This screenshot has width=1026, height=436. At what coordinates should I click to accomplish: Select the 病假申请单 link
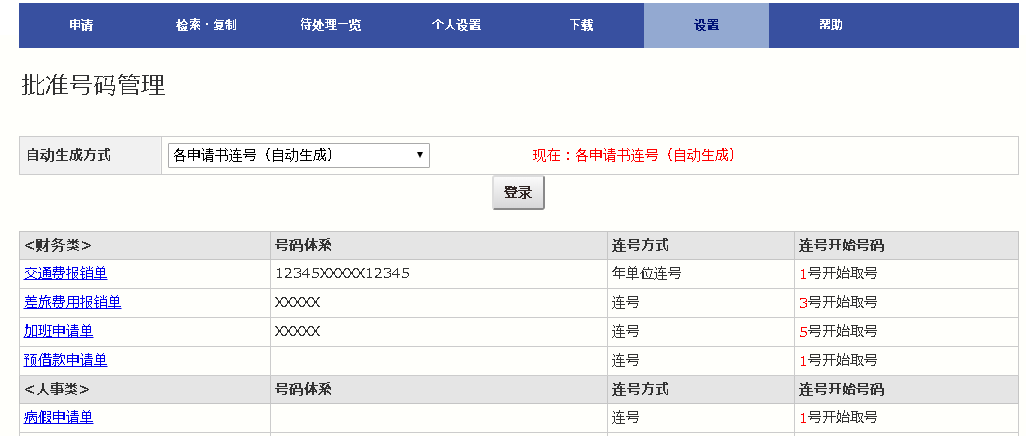coord(58,417)
